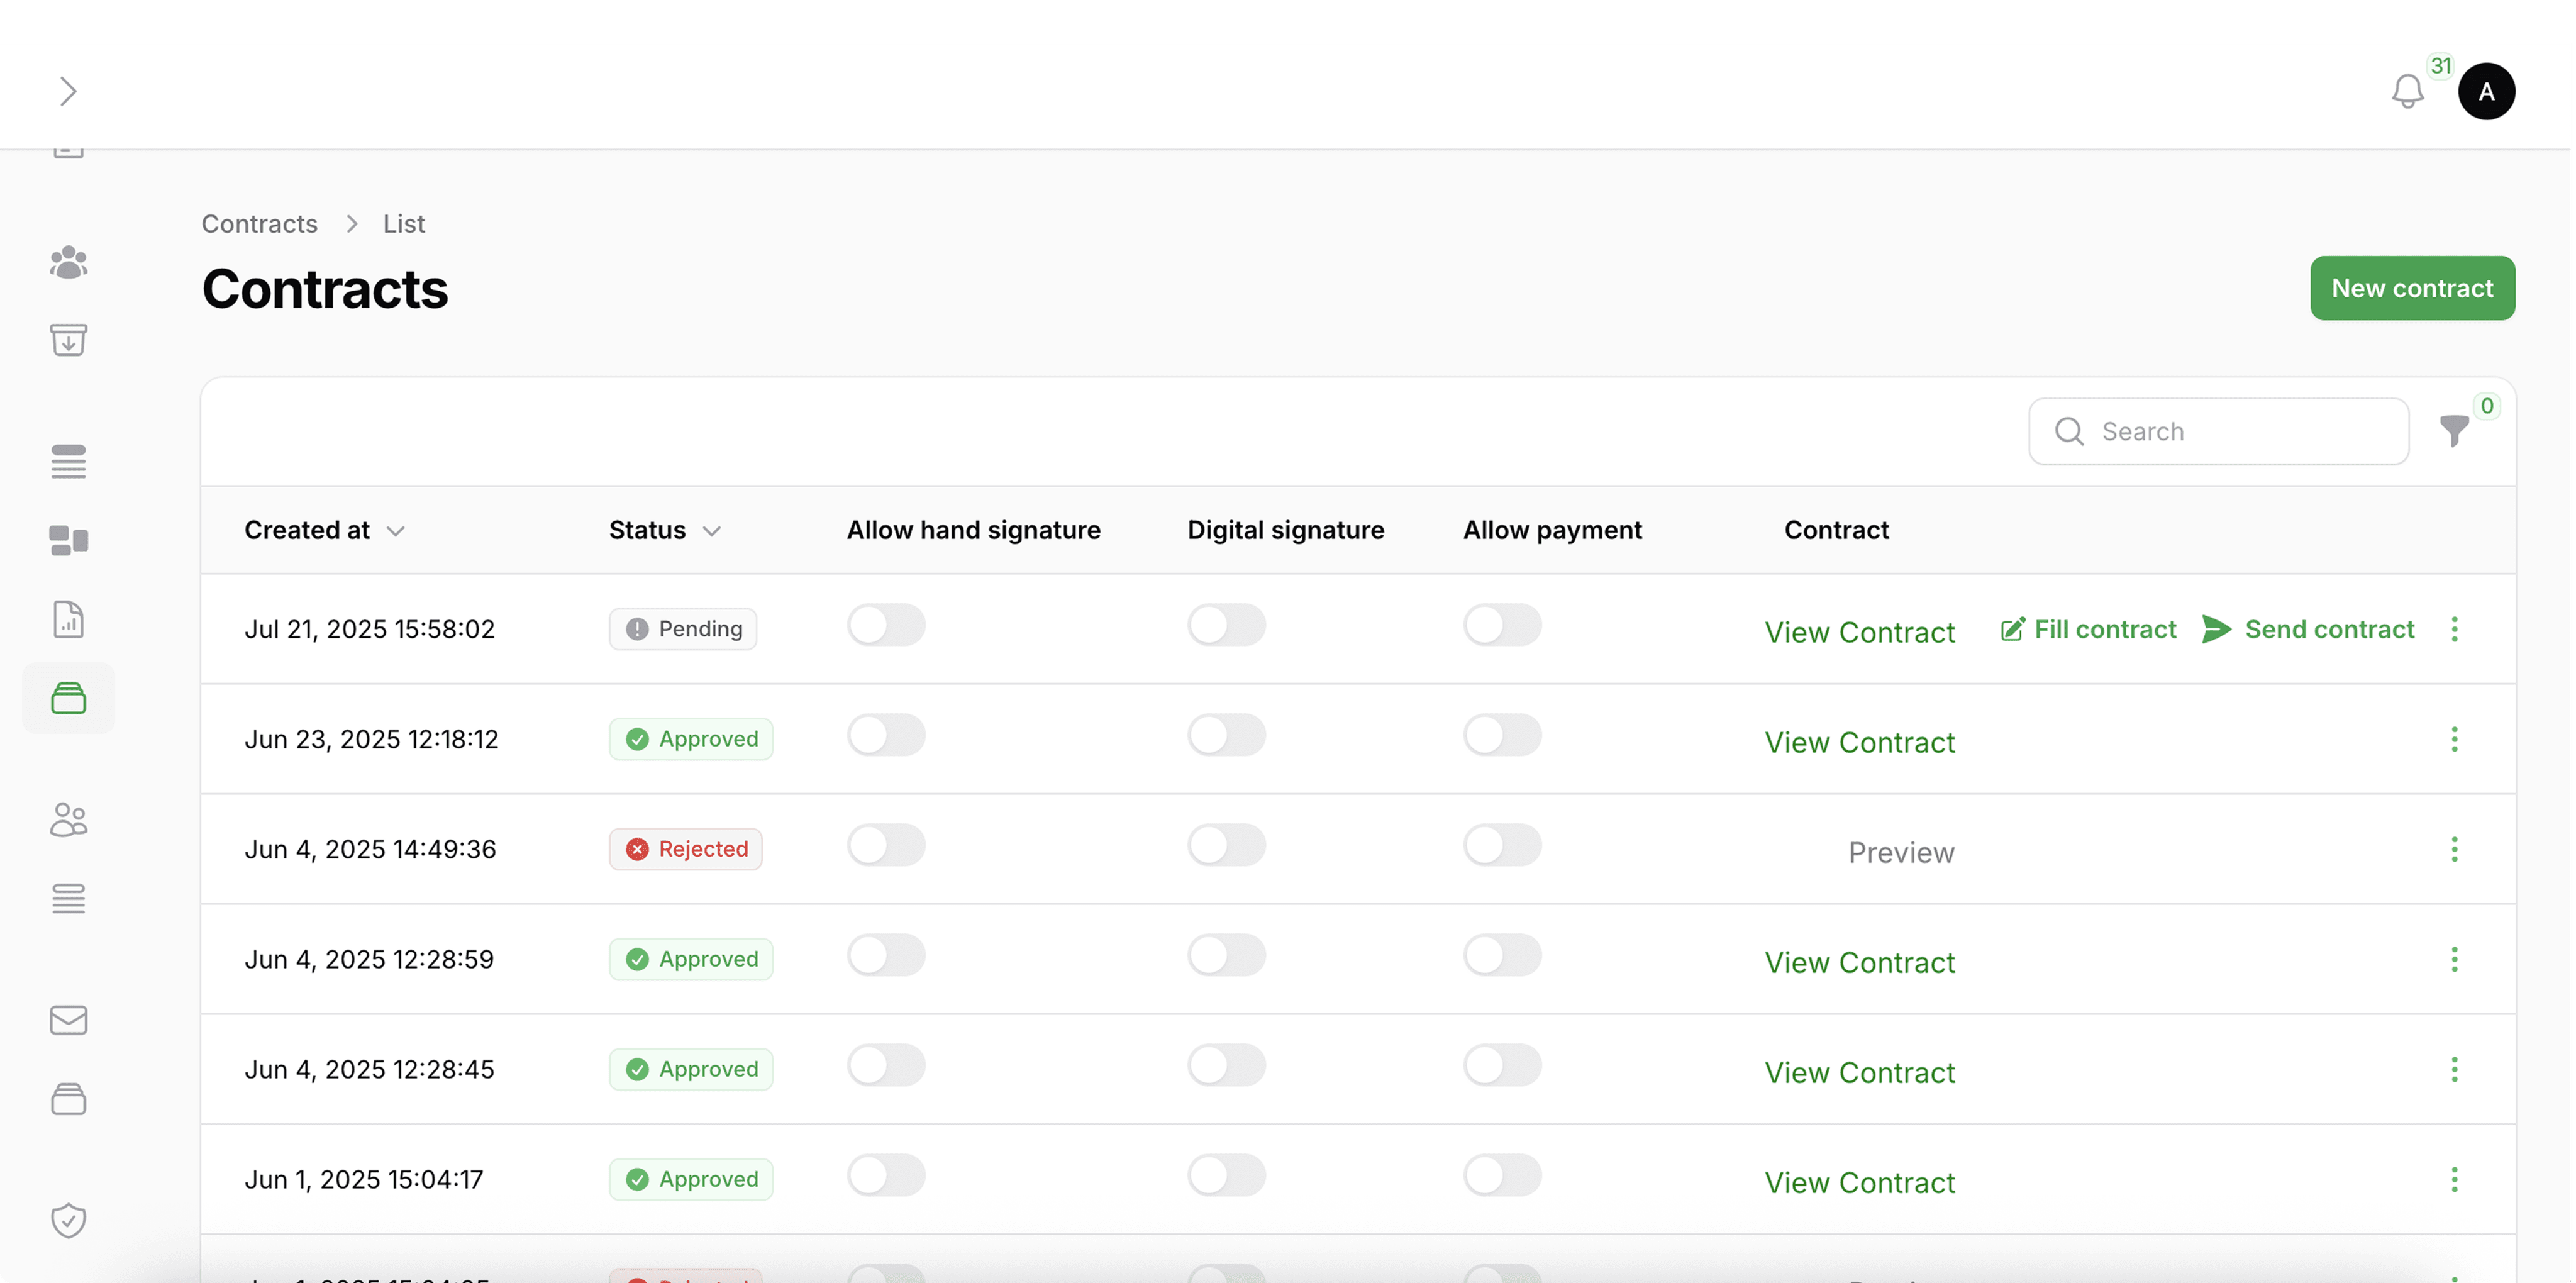Open row actions for Jun 4 12:28:59 row

click(x=2454, y=959)
